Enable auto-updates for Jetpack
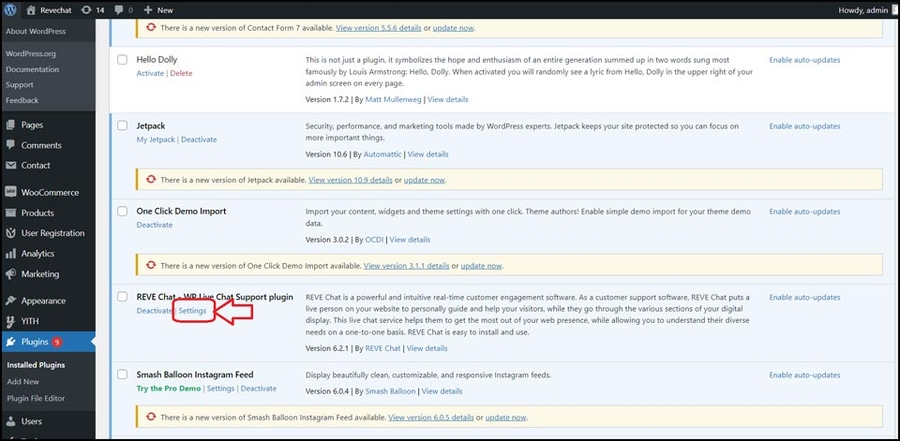900x441 pixels. (x=804, y=126)
